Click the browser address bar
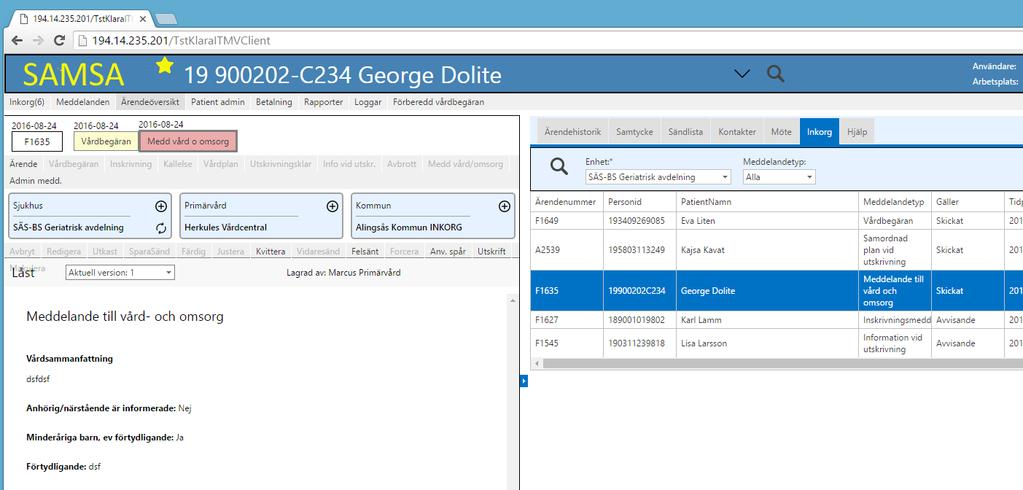Screen dimensions: 1023x490 tap(548, 40)
